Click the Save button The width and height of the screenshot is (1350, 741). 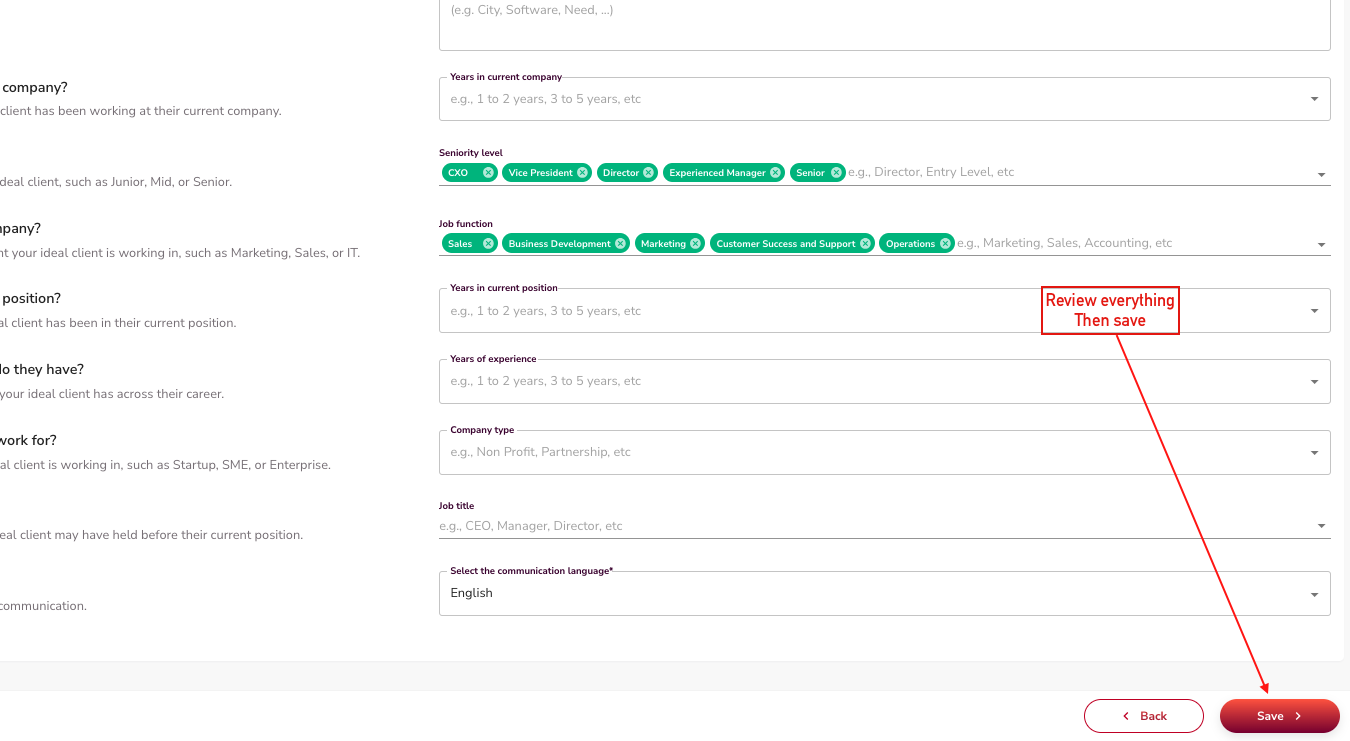pos(1279,716)
